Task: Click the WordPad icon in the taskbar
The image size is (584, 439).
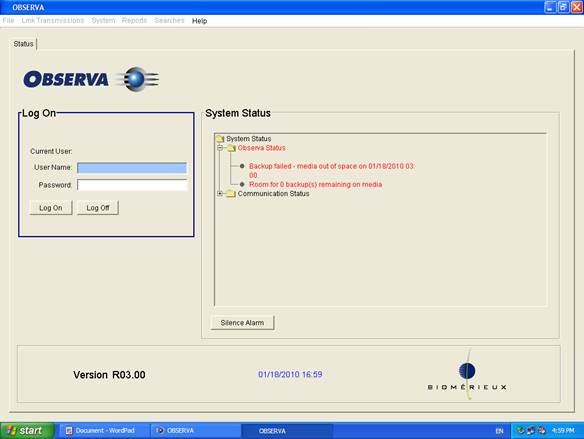Action: coord(69,431)
